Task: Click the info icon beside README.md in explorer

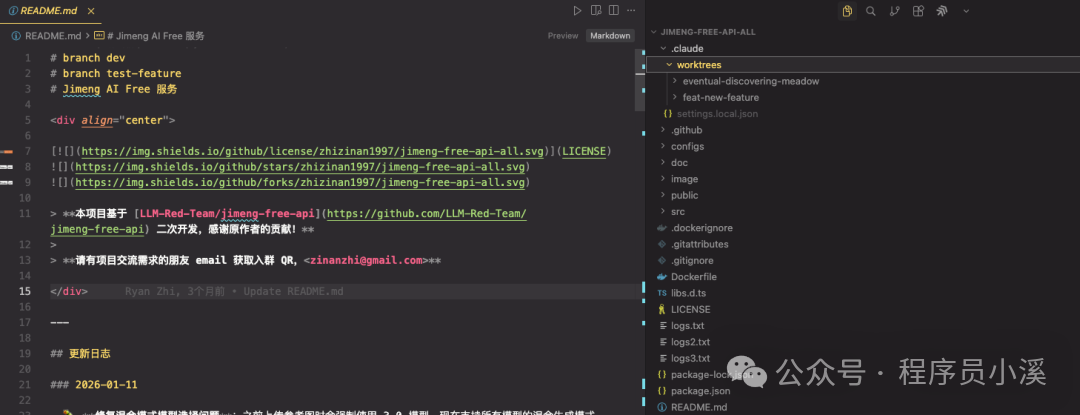Action: [663, 407]
